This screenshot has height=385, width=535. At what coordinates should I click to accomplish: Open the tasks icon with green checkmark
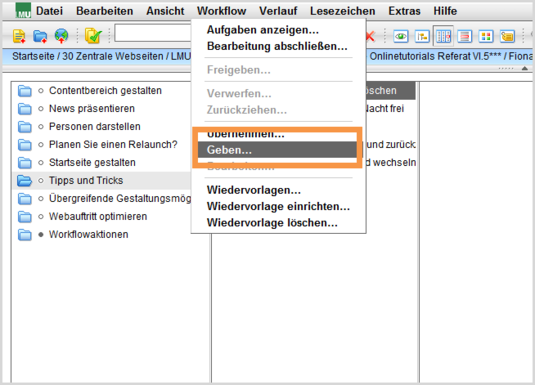[93, 35]
